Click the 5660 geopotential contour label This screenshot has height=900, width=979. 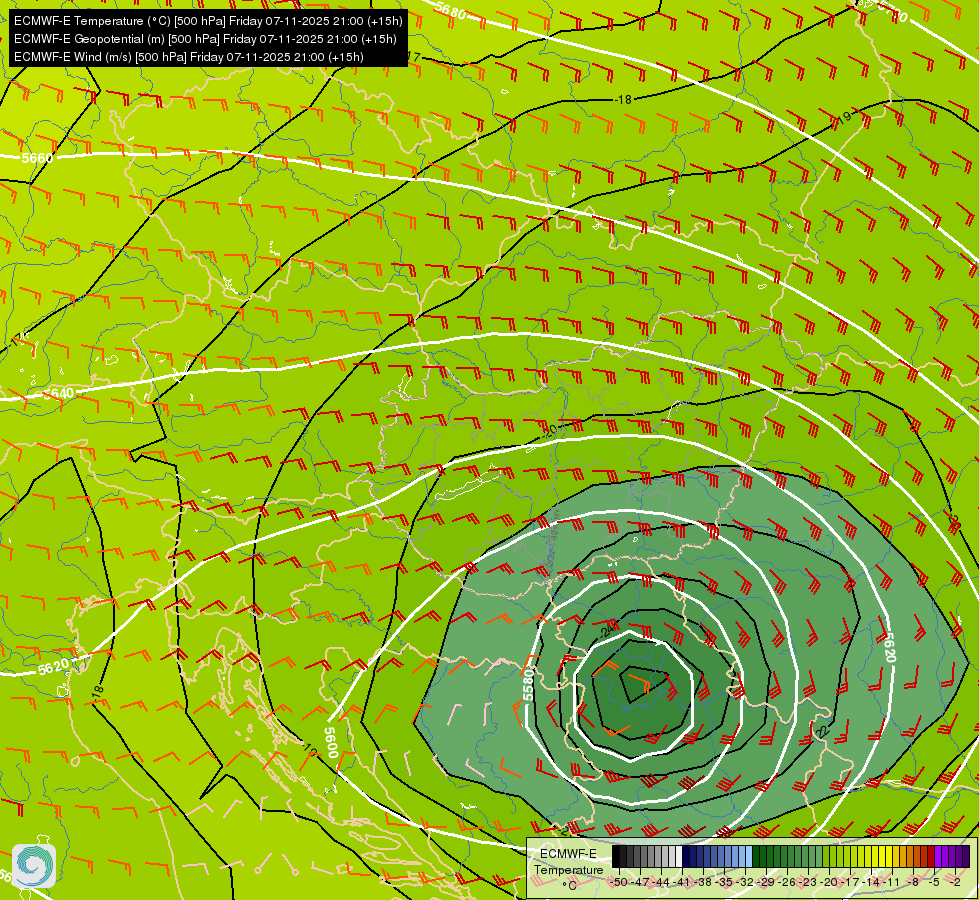click(37, 158)
